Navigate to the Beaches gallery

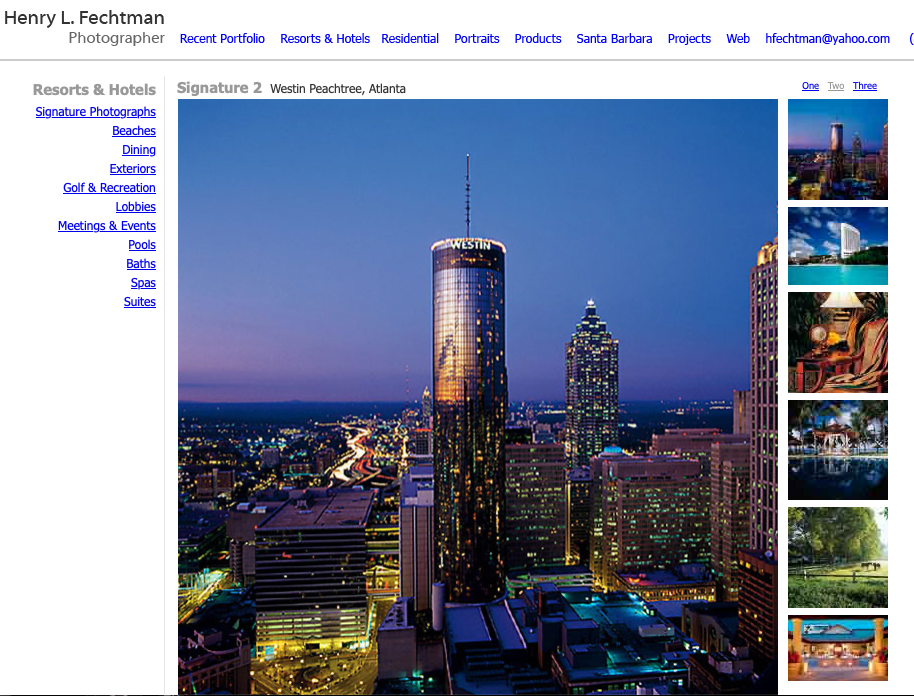134,131
